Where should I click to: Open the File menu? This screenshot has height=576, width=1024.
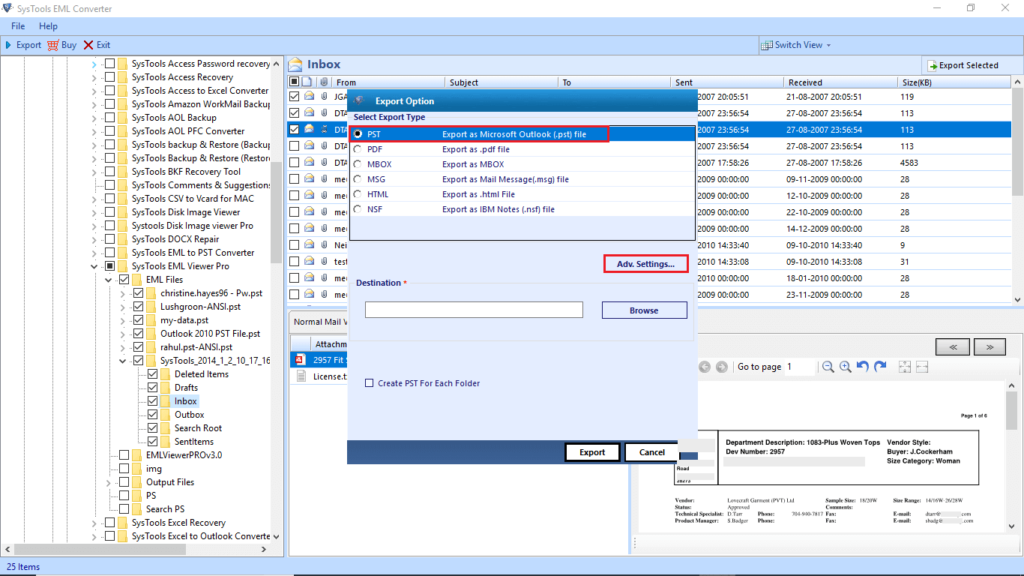pyautogui.click(x=17, y=26)
